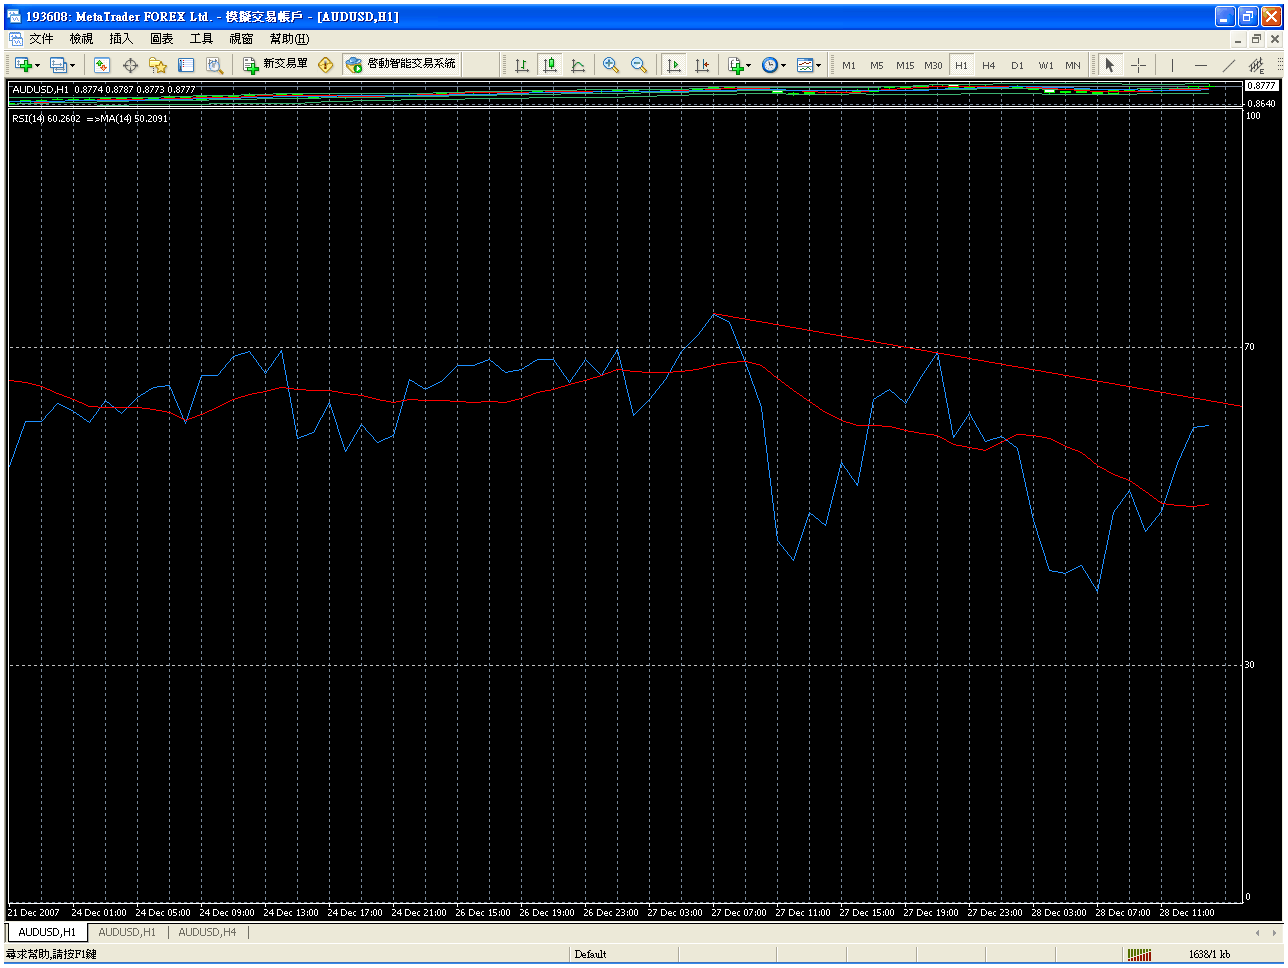Select the M15 timeframe button
Image resolution: width=1288 pixels, height=968 pixels.
(905, 65)
